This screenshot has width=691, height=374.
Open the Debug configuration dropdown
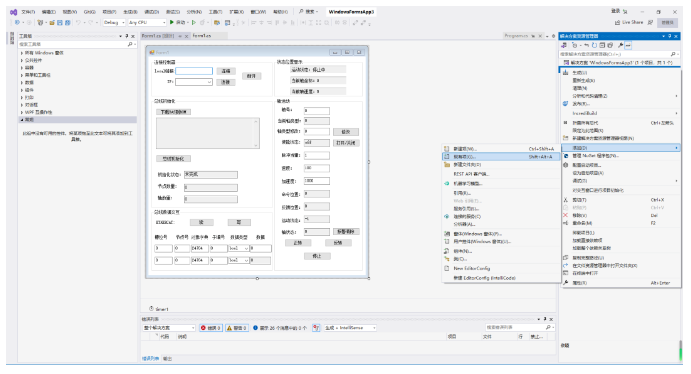coord(114,22)
